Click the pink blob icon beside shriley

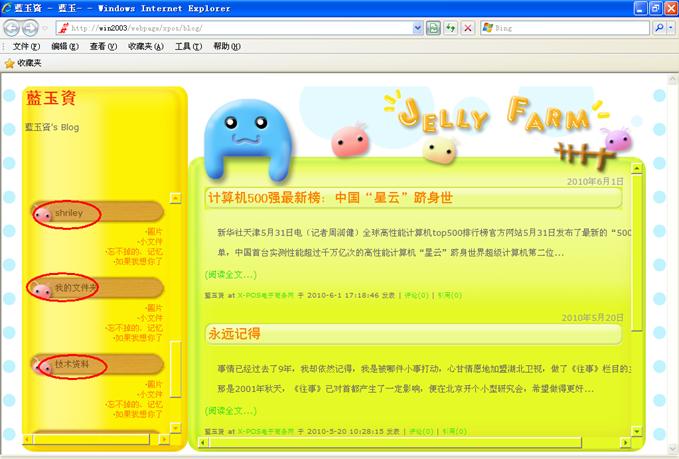(42, 214)
